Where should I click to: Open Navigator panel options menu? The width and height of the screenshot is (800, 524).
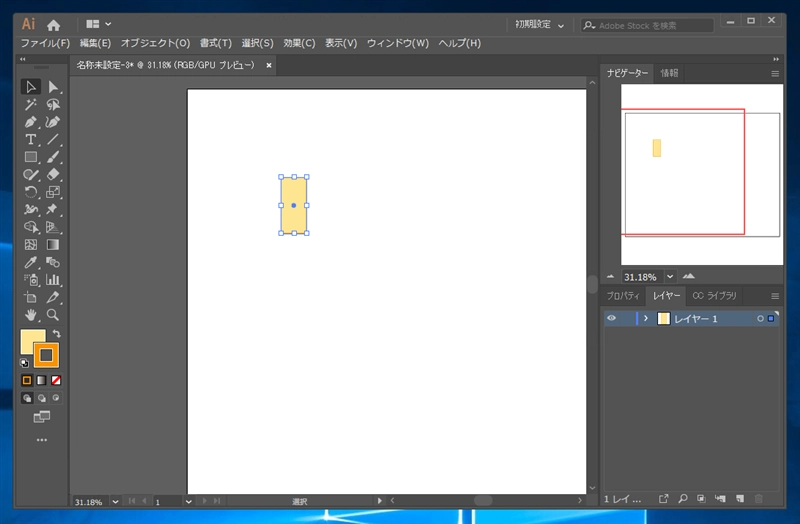[x=775, y=73]
